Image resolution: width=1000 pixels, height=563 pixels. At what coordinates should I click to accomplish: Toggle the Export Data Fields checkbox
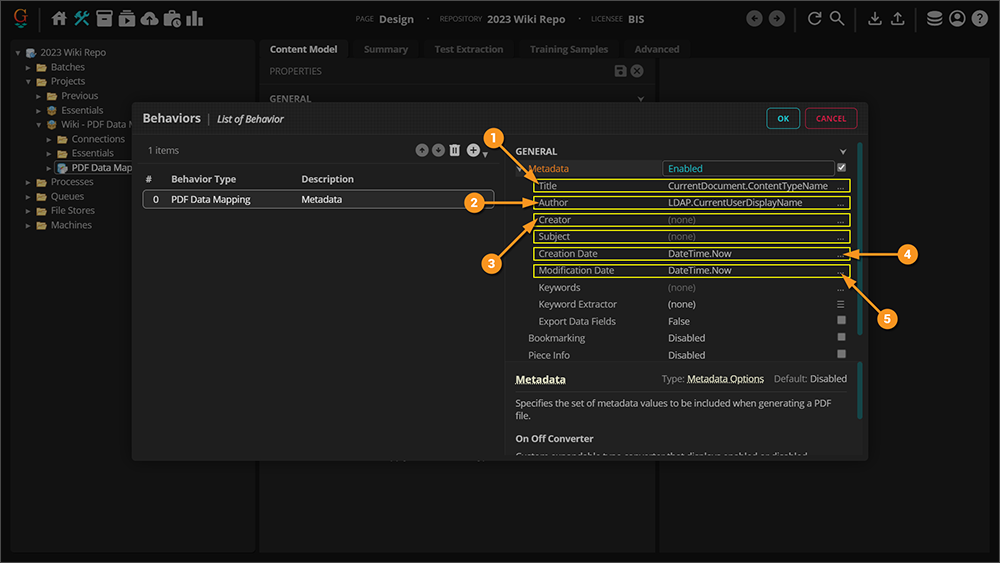click(x=841, y=321)
